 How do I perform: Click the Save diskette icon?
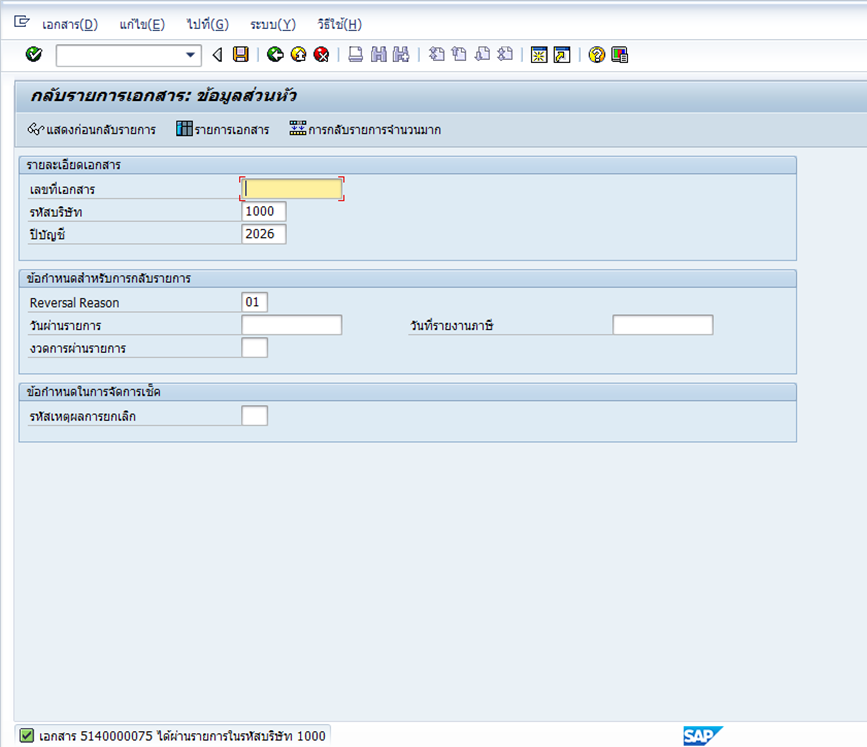pos(241,54)
